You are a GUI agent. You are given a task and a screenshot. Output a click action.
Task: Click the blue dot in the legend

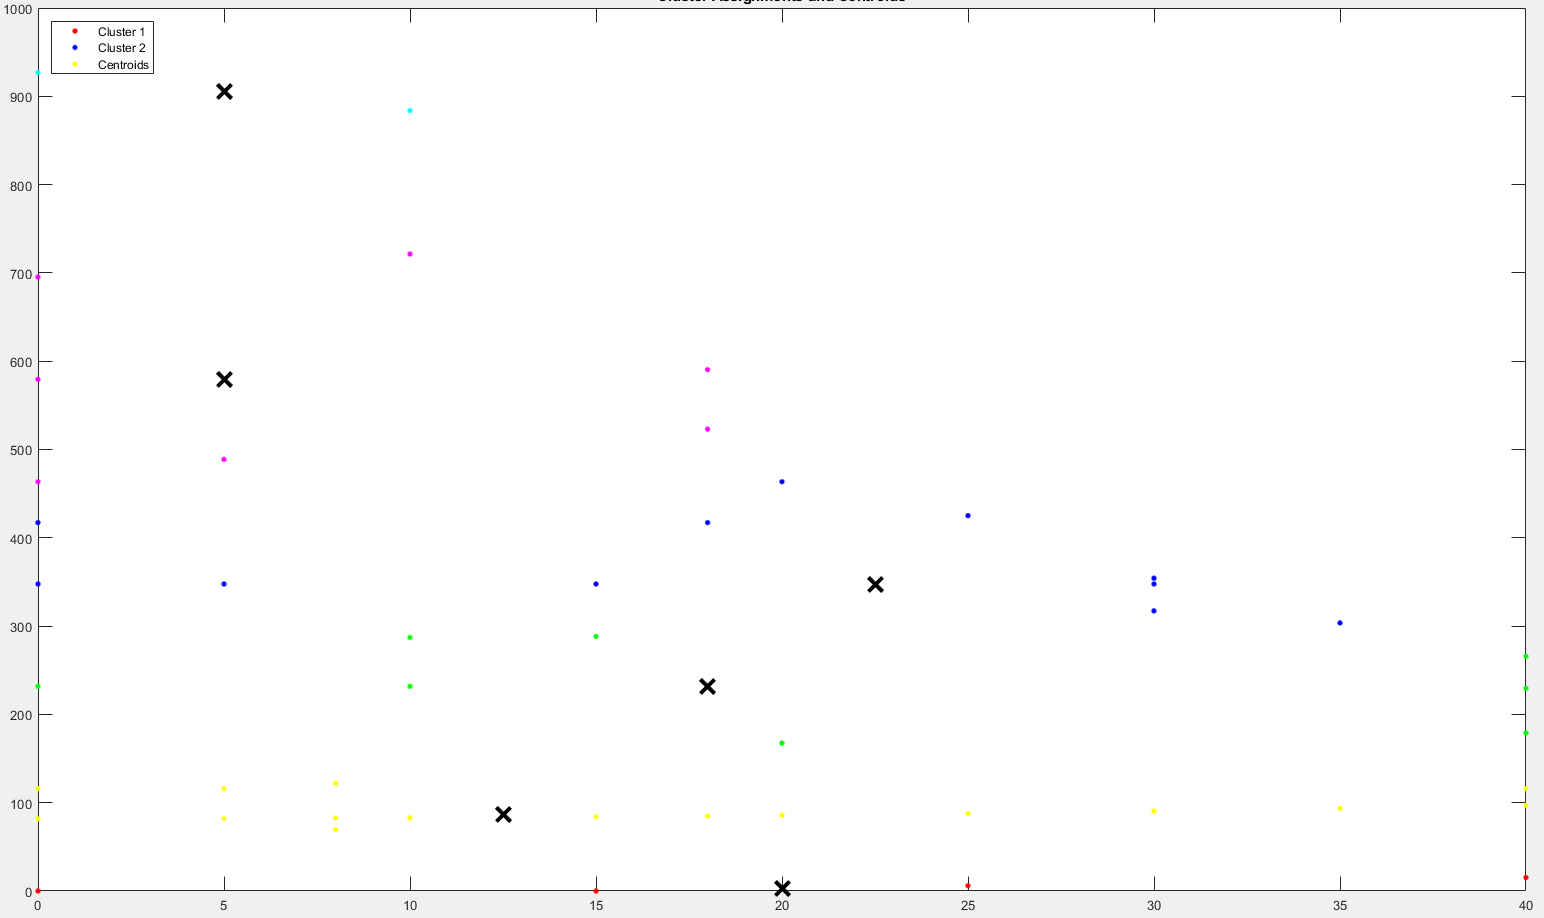[73, 48]
